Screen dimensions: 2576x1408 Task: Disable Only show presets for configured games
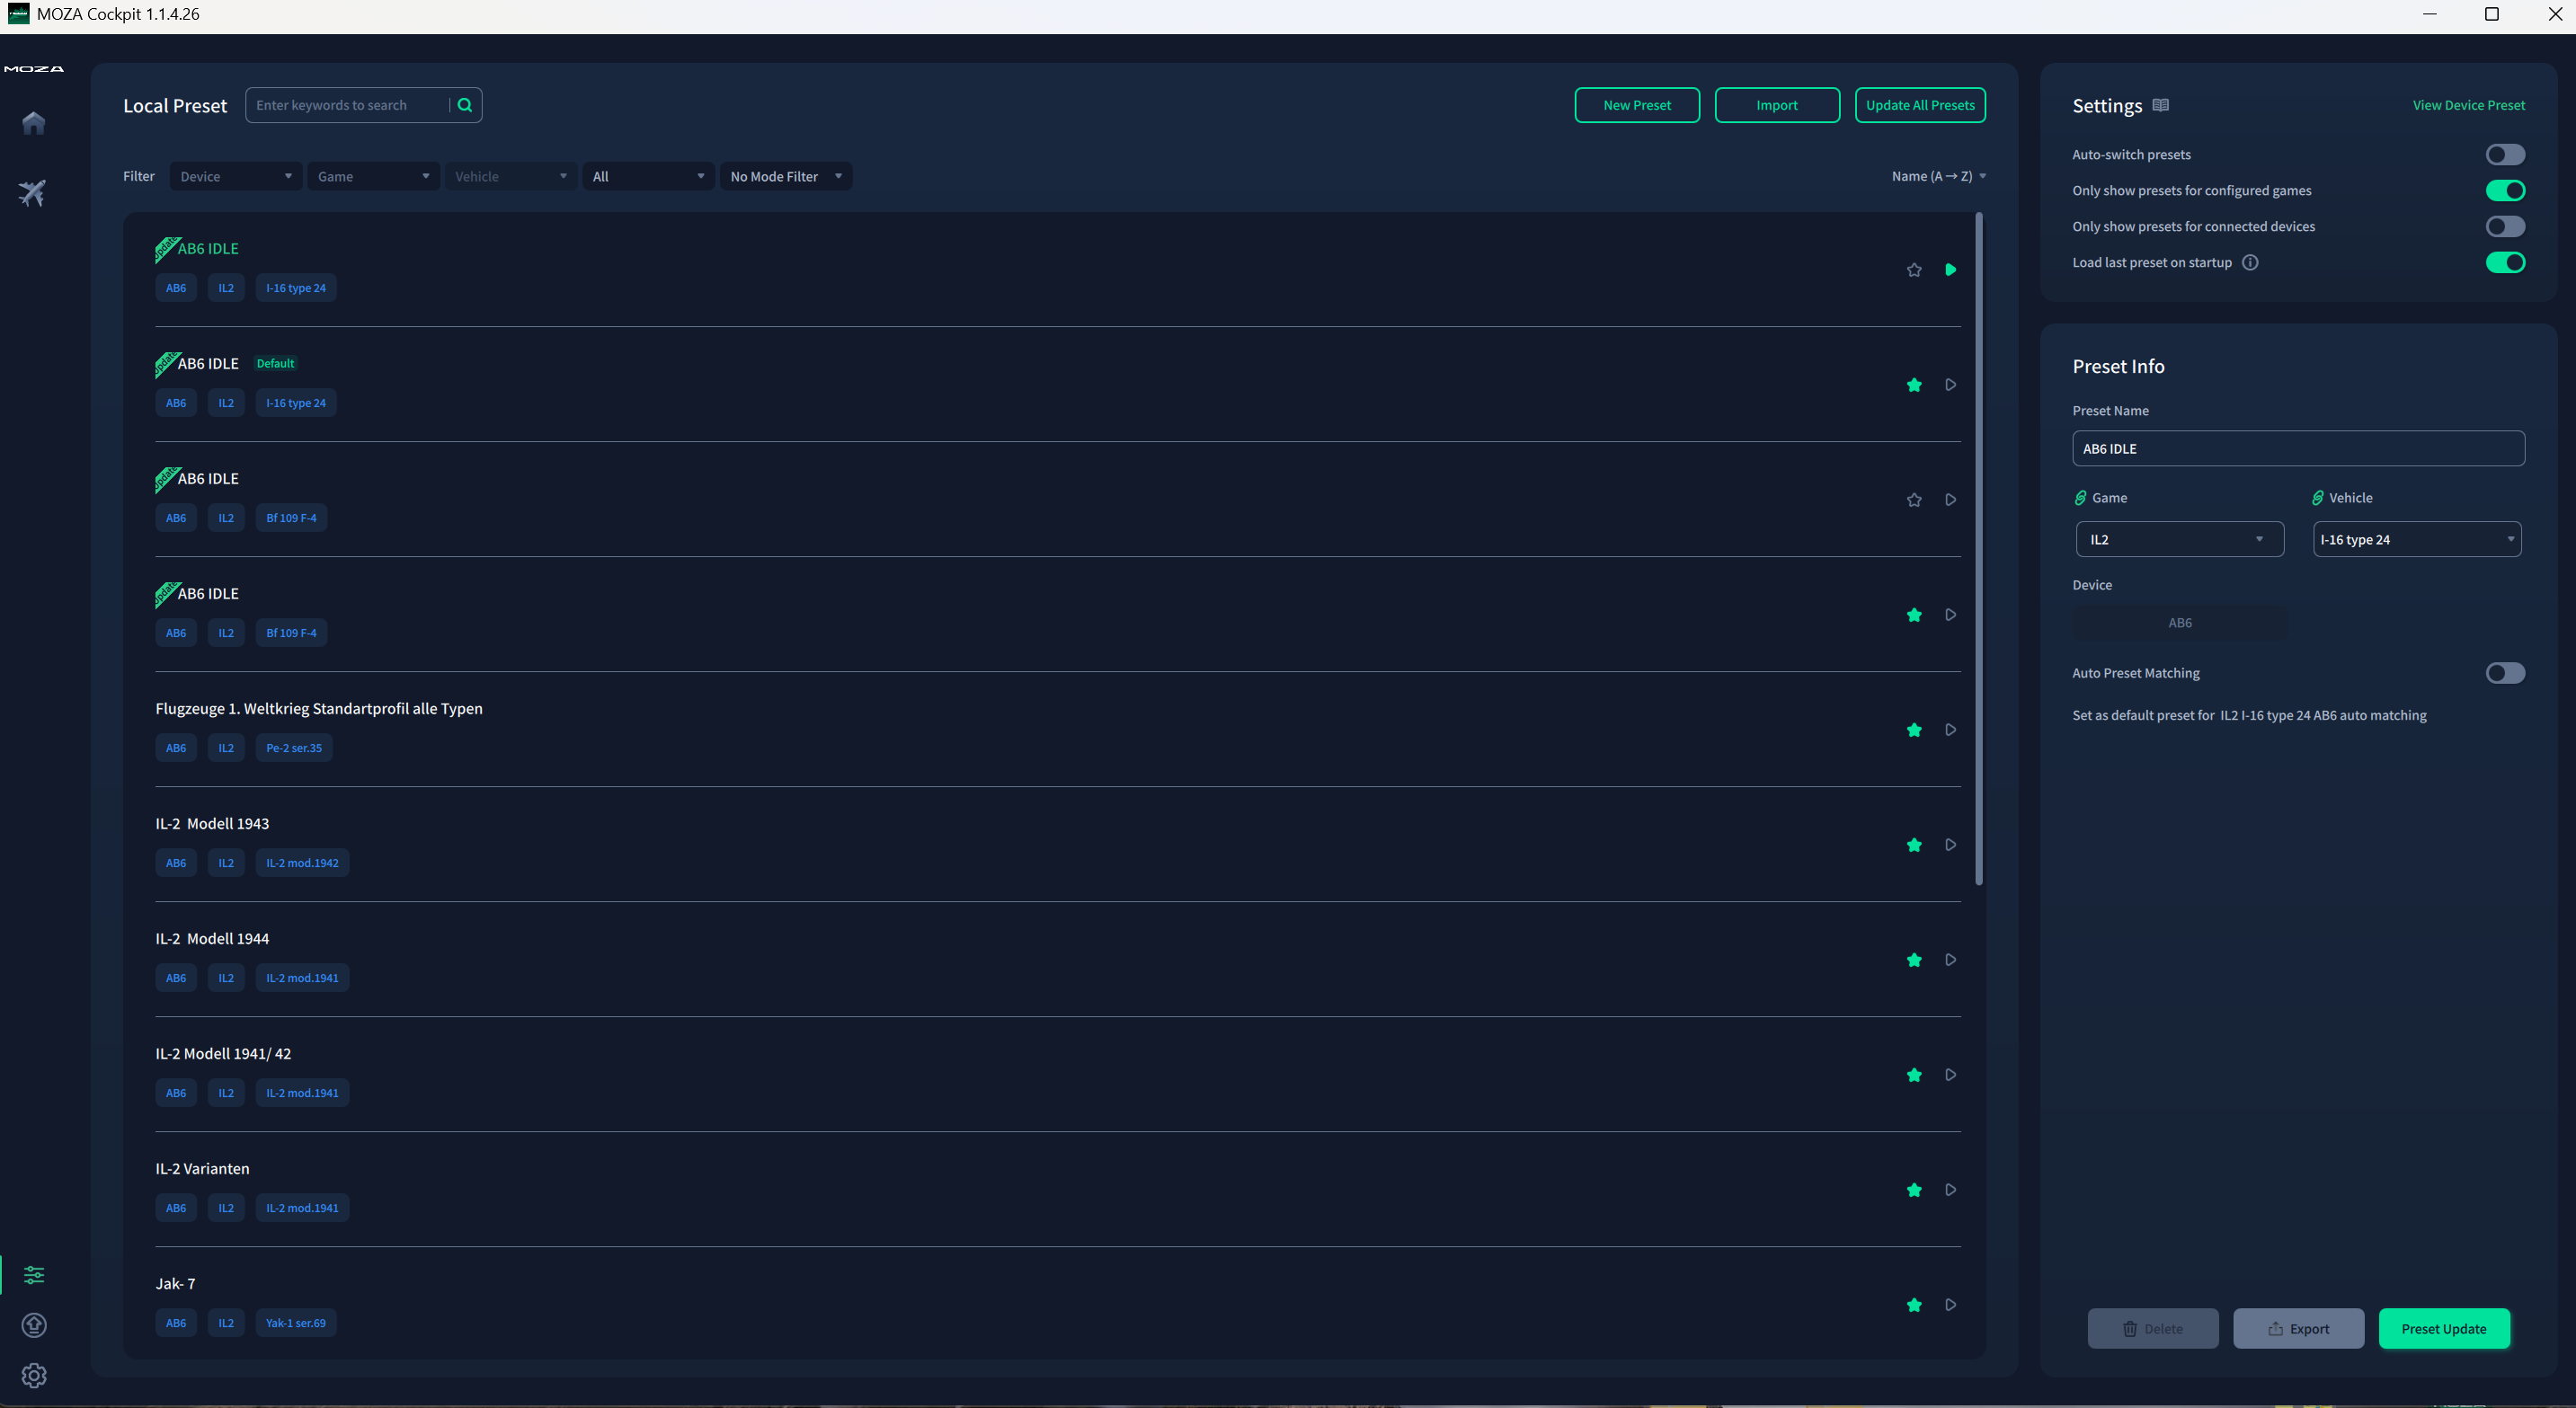2505,191
